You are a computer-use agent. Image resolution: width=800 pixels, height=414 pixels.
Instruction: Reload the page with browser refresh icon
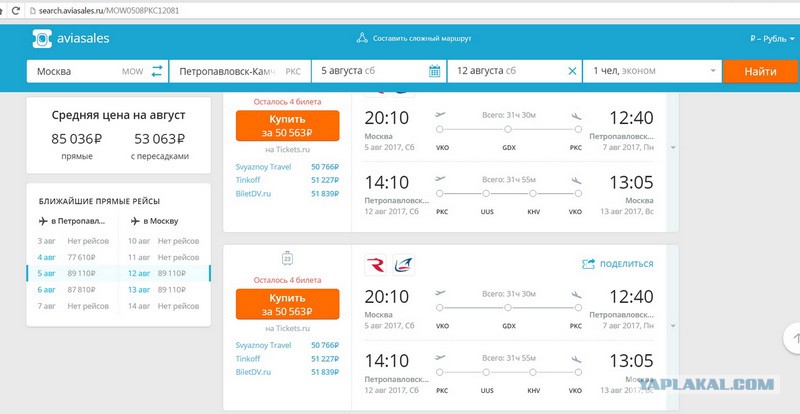pos(17,10)
